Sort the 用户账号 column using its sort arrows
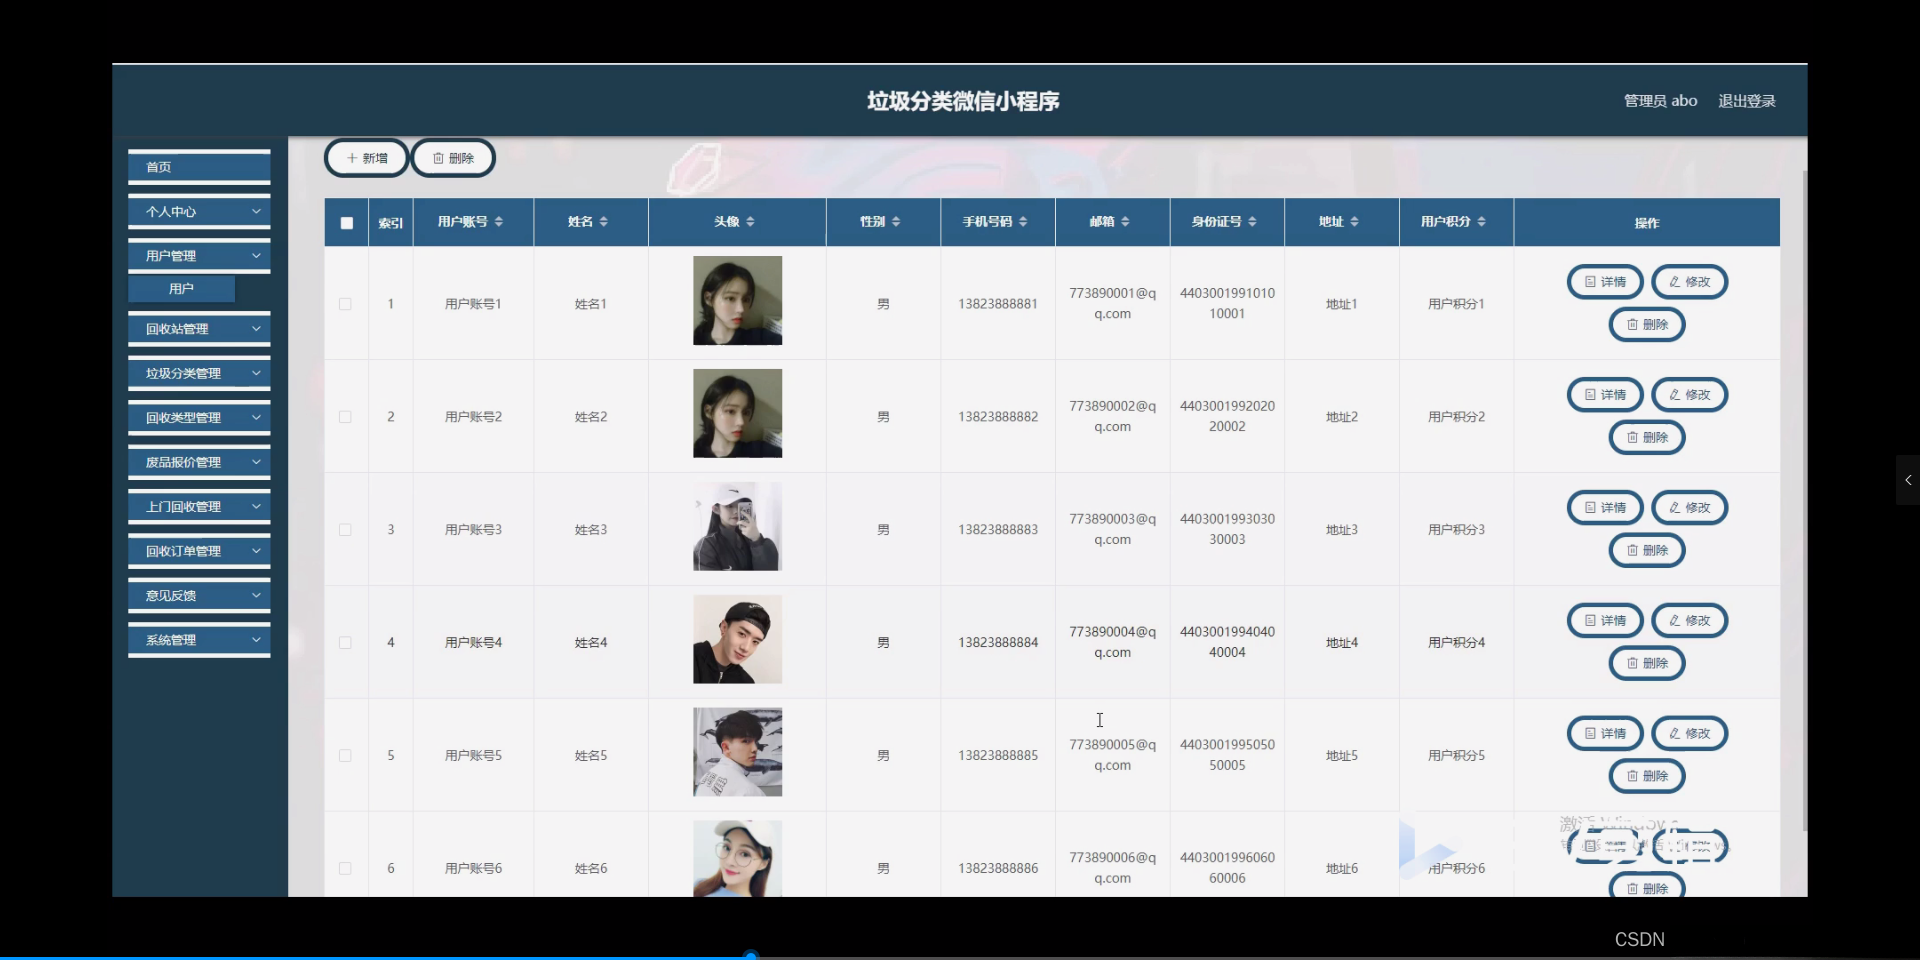 [x=501, y=222]
